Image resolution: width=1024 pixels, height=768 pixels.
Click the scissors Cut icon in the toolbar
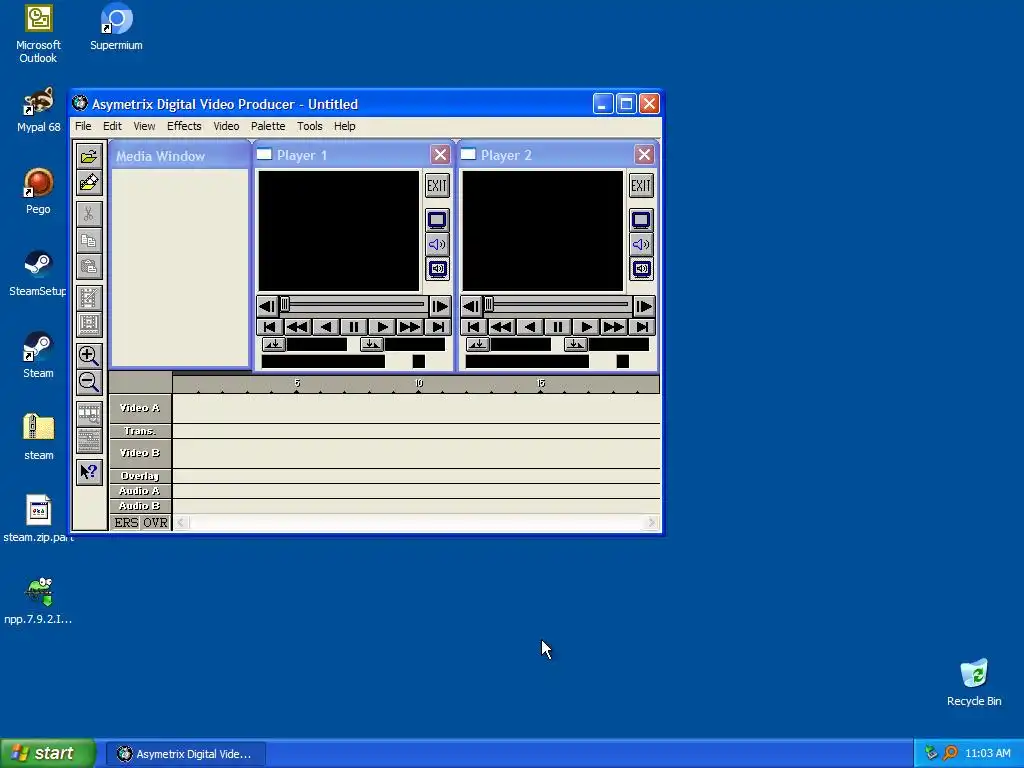[89, 214]
